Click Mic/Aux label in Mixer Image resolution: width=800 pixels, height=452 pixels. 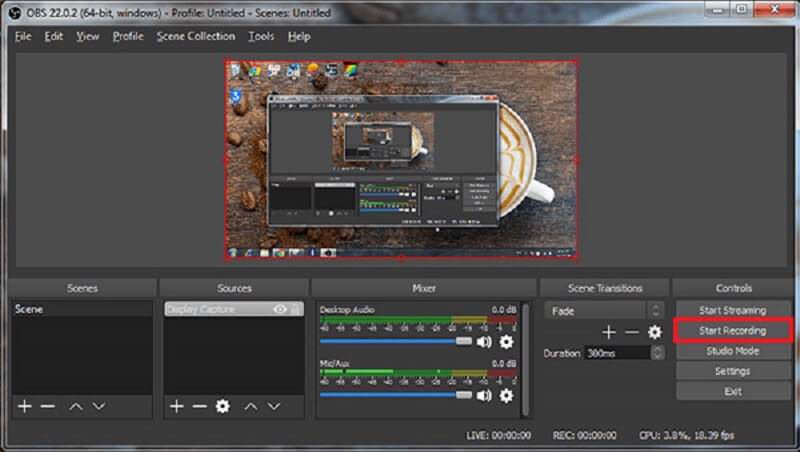point(335,364)
